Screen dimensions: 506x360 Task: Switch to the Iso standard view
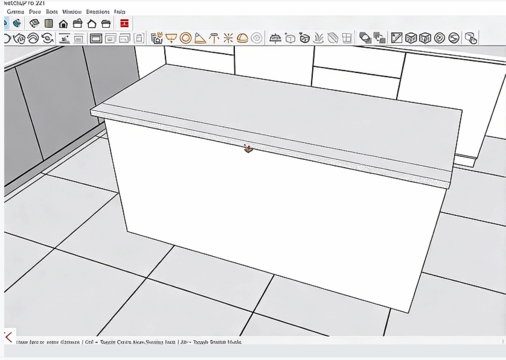pyautogui.click(x=34, y=24)
